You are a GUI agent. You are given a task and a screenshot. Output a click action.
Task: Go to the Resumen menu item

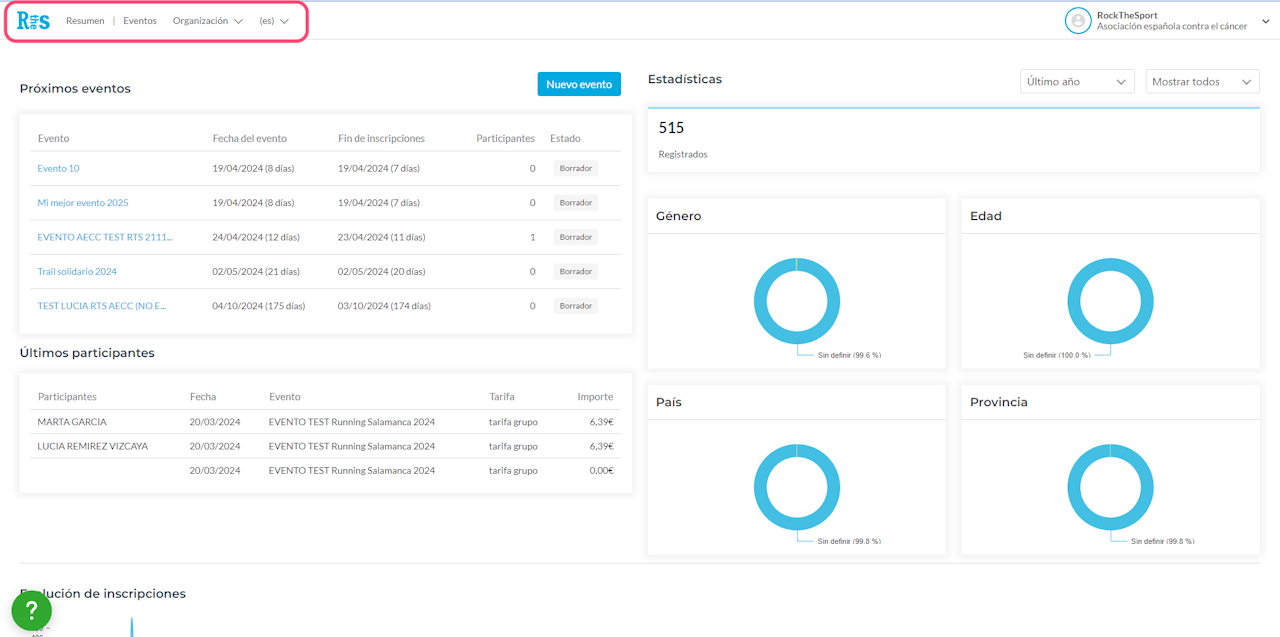pyautogui.click(x=85, y=21)
